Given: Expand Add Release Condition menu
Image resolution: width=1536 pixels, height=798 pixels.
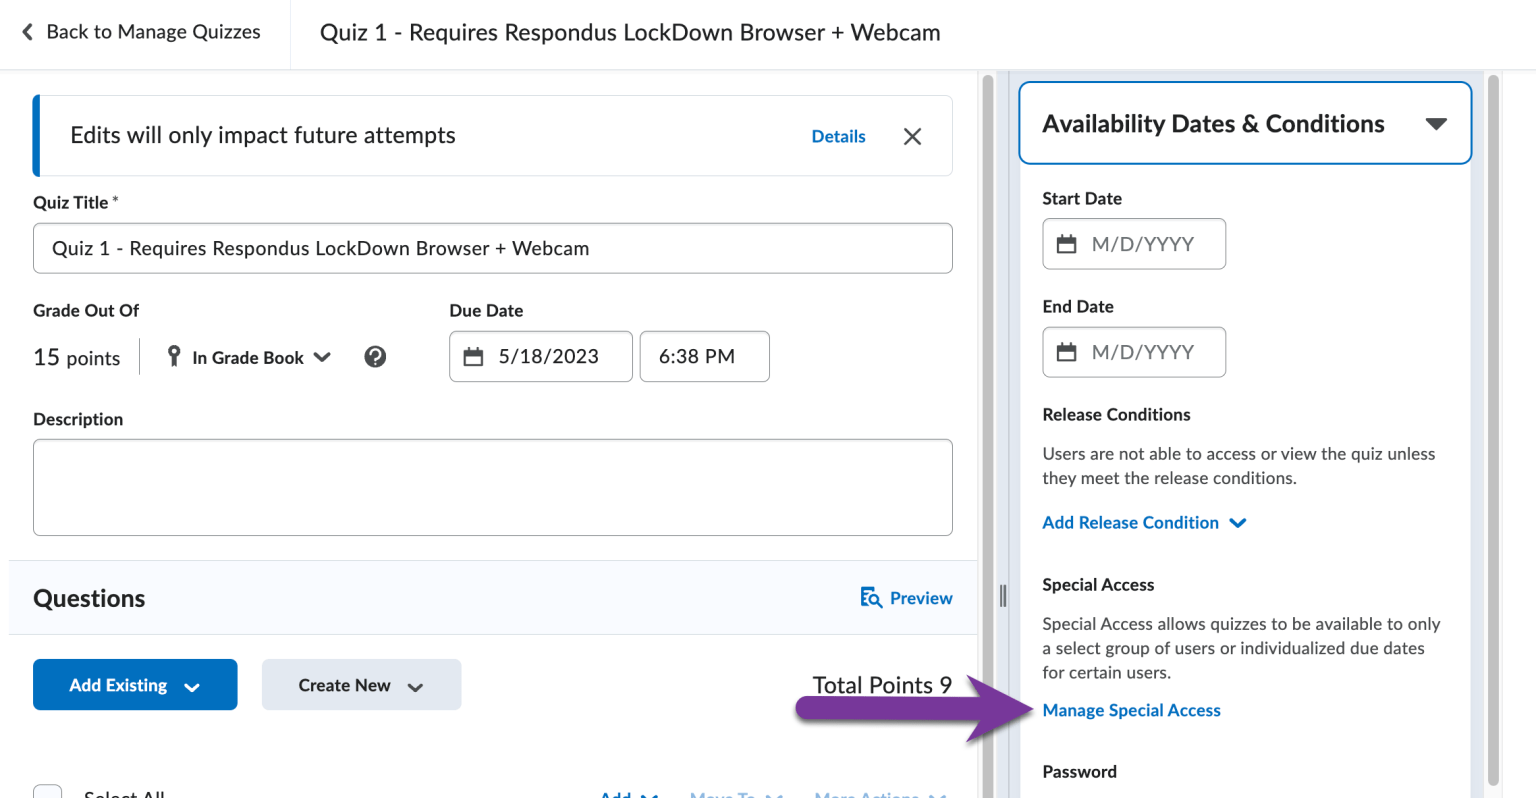Looking at the screenshot, I should pos(1144,523).
